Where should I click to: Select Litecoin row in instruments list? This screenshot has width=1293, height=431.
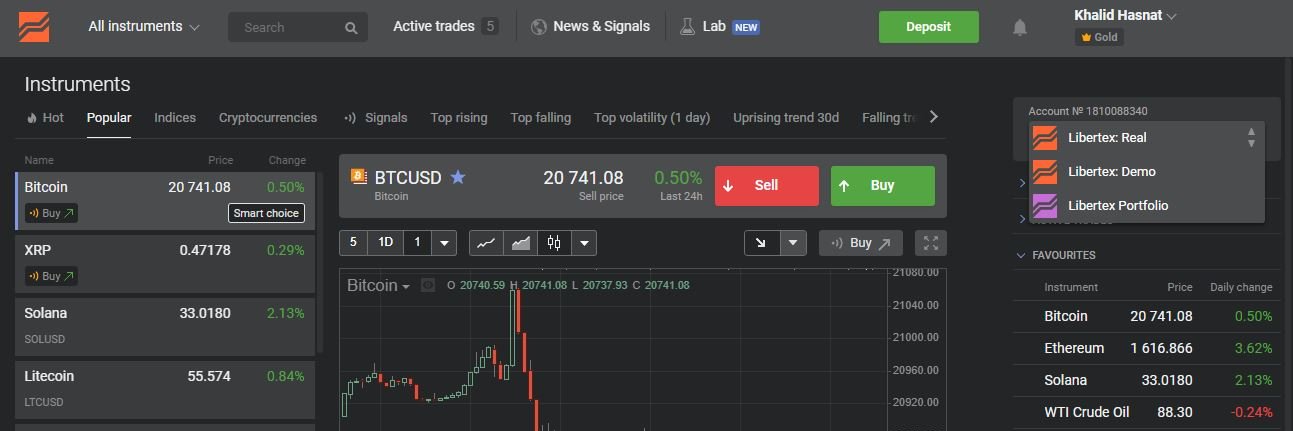(164, 390)
